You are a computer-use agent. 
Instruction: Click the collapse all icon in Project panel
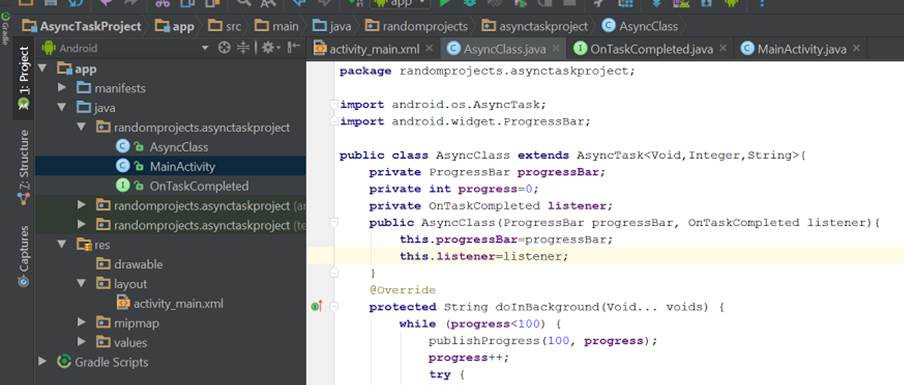click(243, 48)
